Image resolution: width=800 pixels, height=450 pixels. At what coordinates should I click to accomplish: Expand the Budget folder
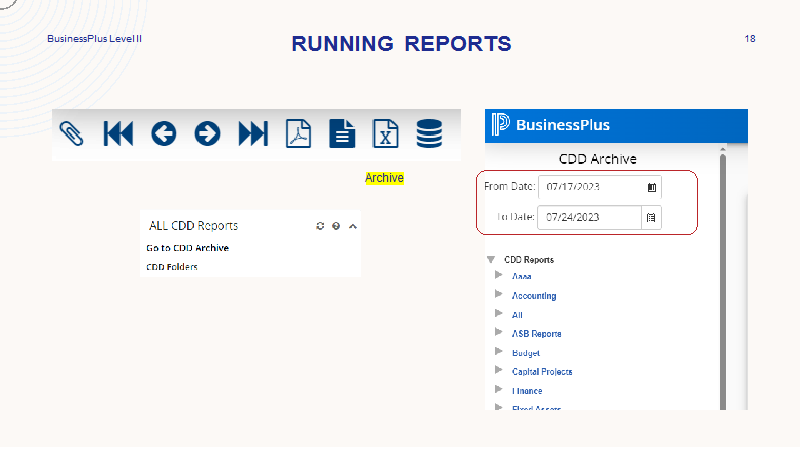click(x=498, y=352)
